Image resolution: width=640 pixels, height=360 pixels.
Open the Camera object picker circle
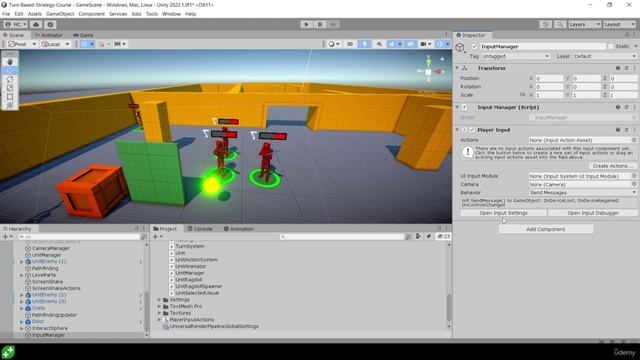tap(634, 184)
